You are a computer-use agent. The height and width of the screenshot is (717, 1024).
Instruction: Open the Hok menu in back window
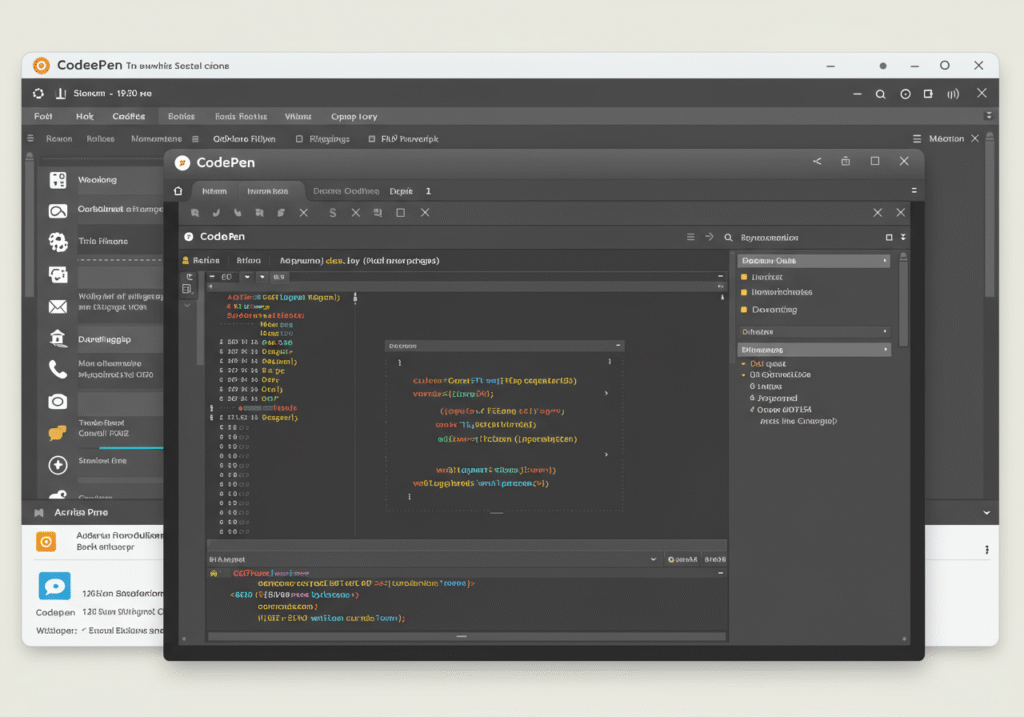85,116
